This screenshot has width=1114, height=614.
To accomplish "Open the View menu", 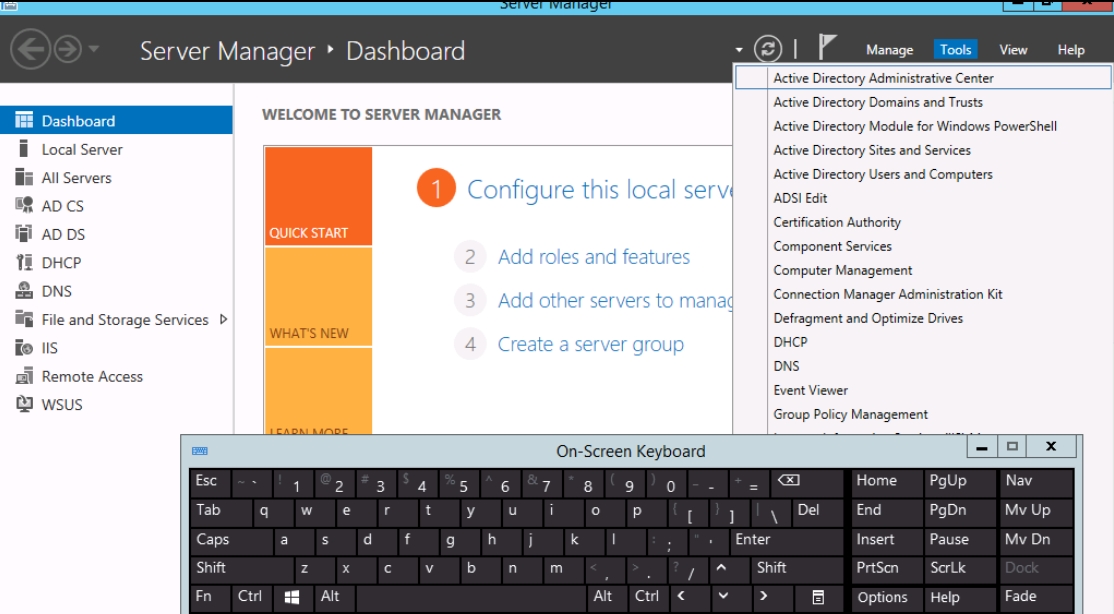I will coord(1013,50).
